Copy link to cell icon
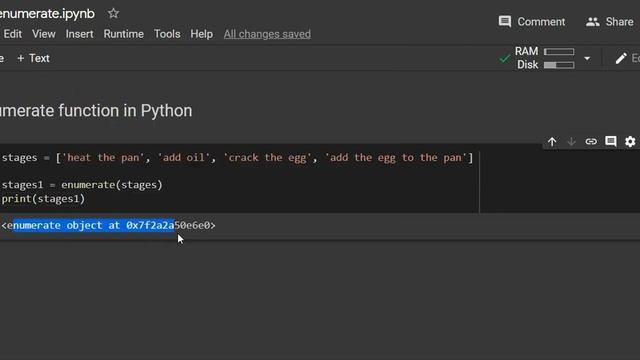 [x=591, y=142]
